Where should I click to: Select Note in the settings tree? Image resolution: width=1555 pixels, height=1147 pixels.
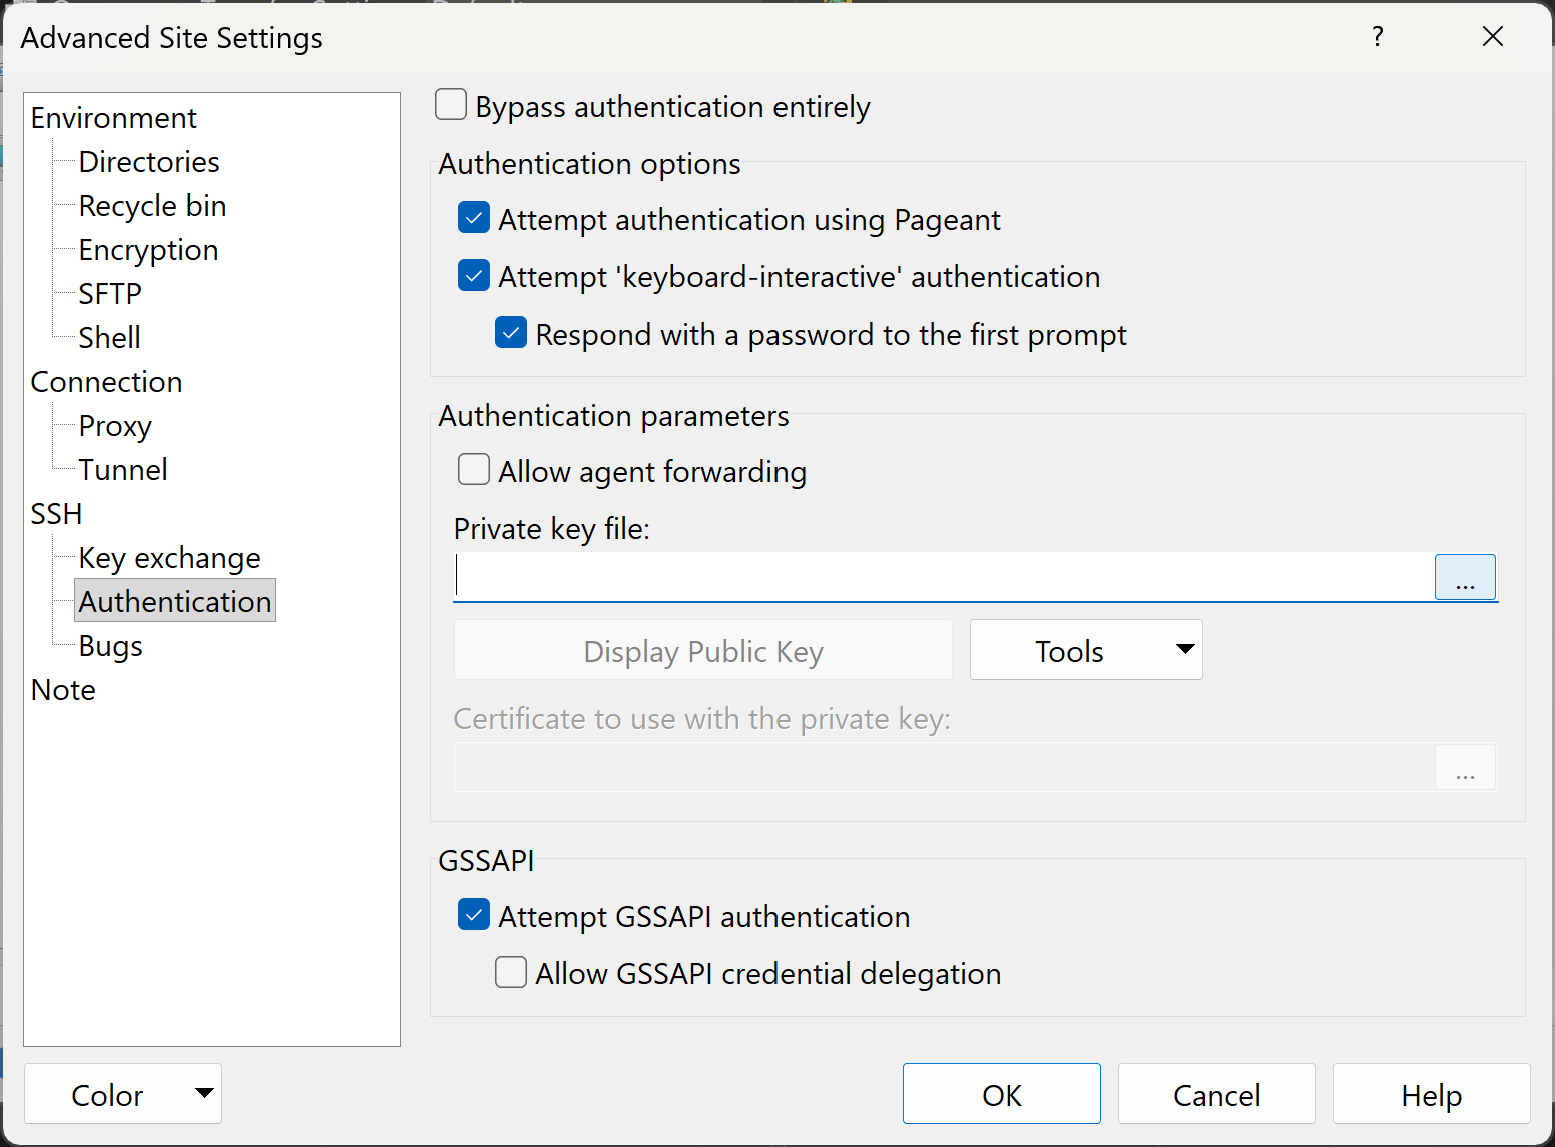click(63, 690)
